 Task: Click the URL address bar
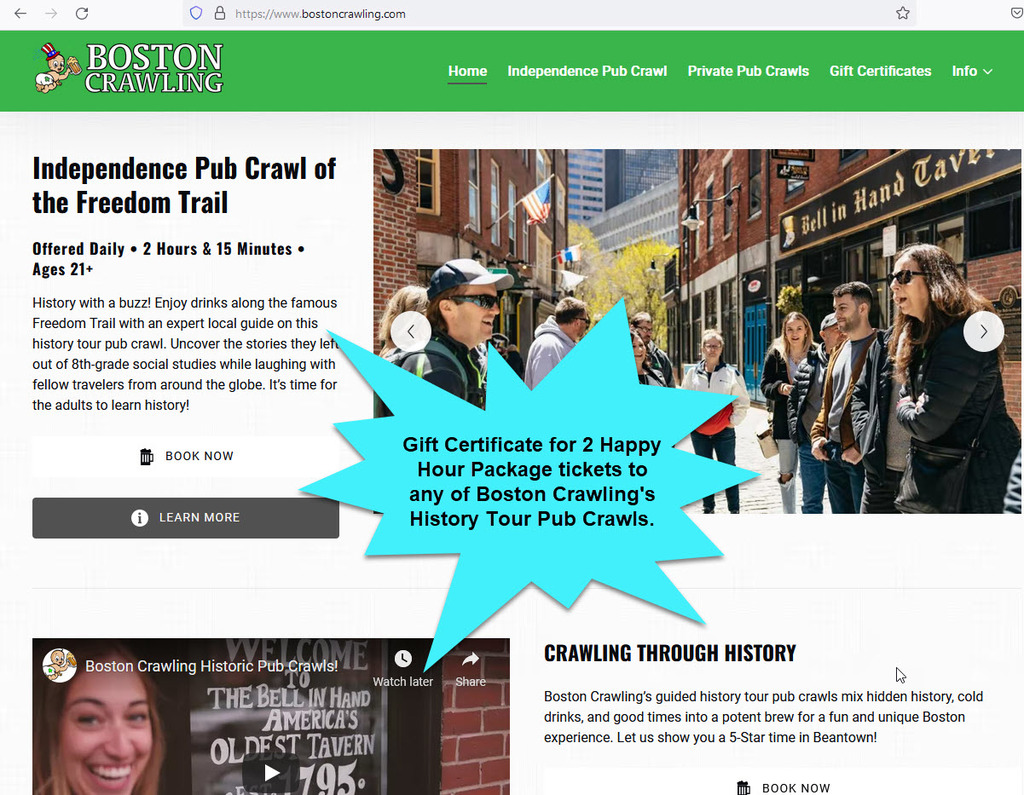pos(550,14)
